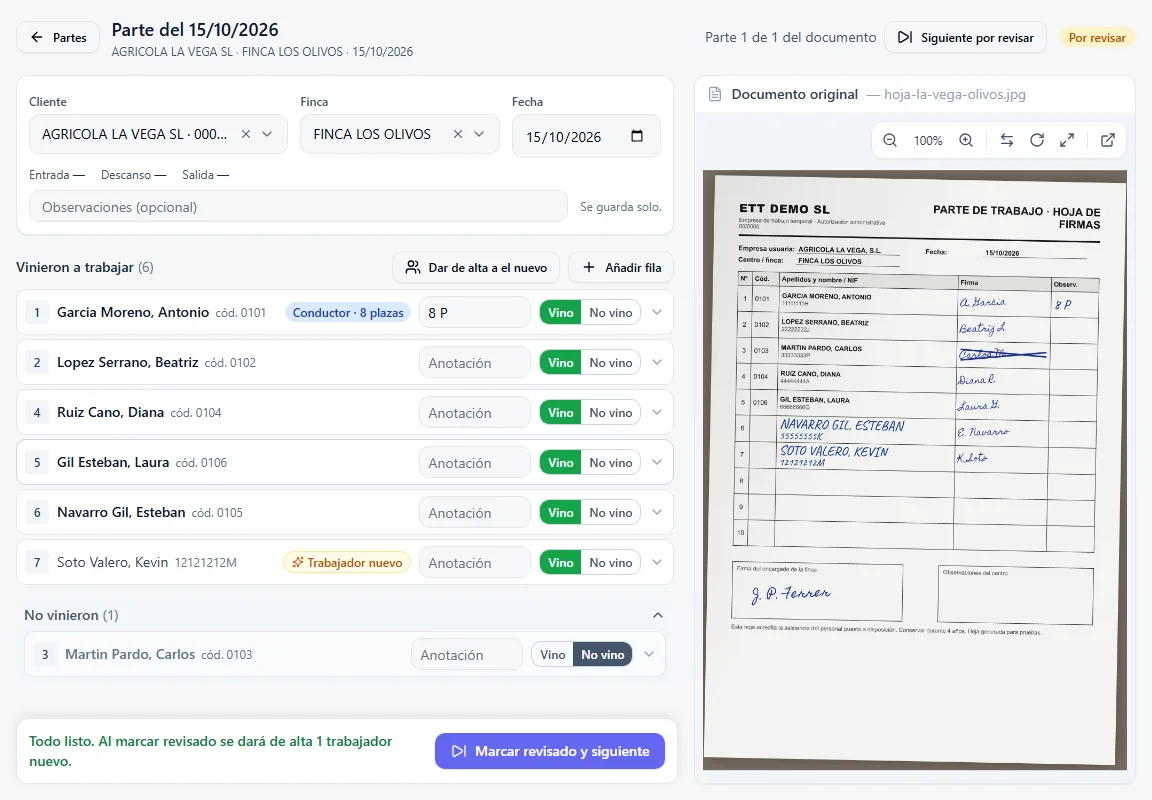Click 'Parte 1 de 1 del documento' text
Viewport: 1152px width, 800px height.
[791, 37]
